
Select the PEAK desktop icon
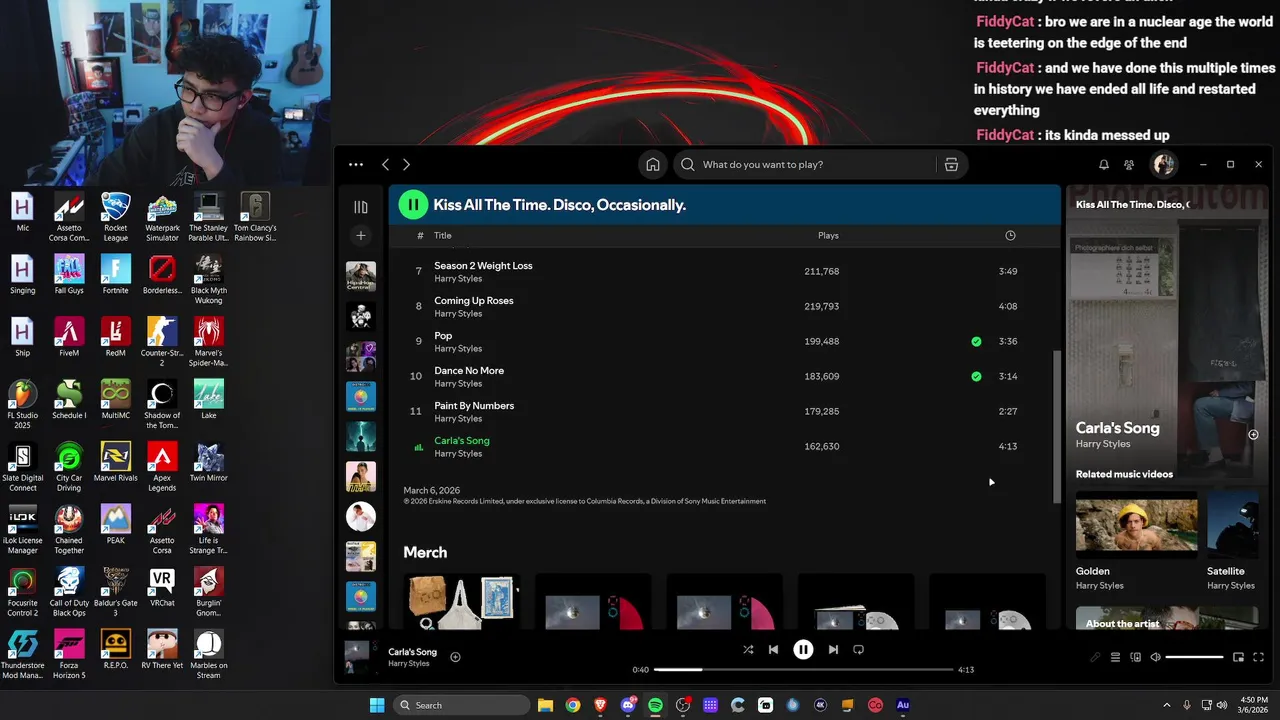(x=115, y=525)
